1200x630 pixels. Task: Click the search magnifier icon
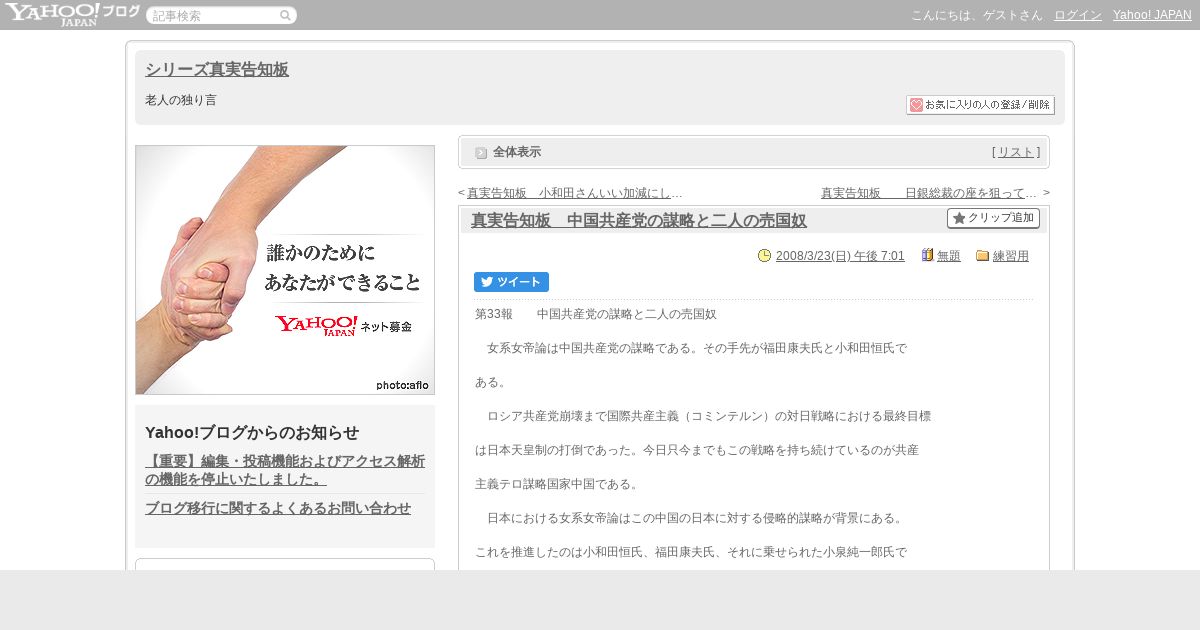click(285, 16)
